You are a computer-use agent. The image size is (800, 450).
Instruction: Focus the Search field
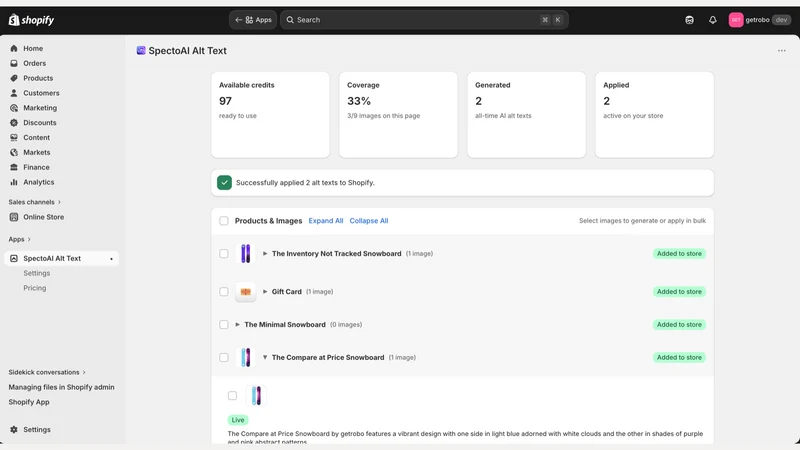pos(424,20)
